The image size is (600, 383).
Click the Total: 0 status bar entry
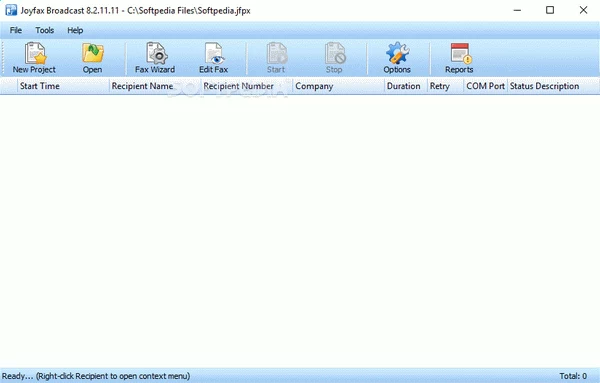tap(573, 376)
